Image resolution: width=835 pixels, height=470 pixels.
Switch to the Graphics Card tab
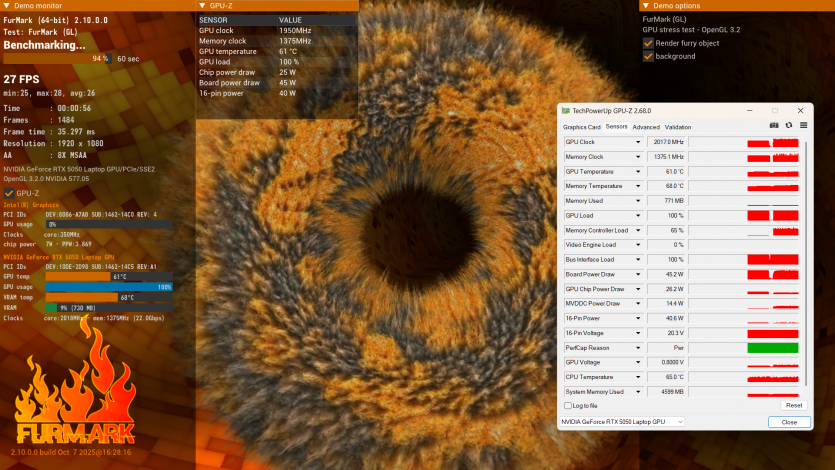coord(581,127)
